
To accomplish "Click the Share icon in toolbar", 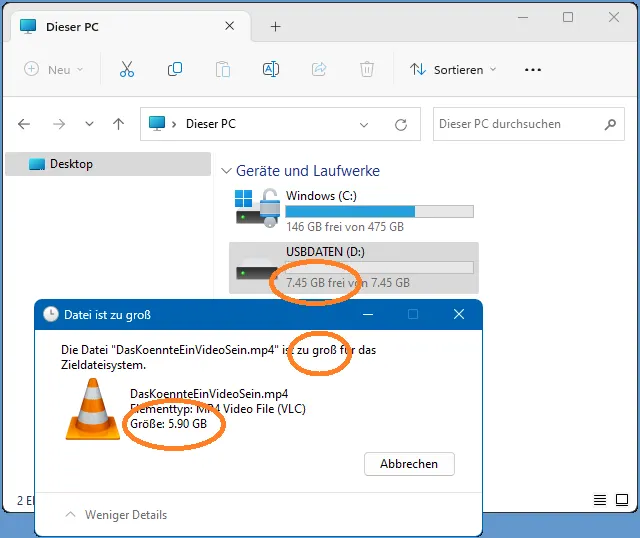I will (x=319, y=69).
